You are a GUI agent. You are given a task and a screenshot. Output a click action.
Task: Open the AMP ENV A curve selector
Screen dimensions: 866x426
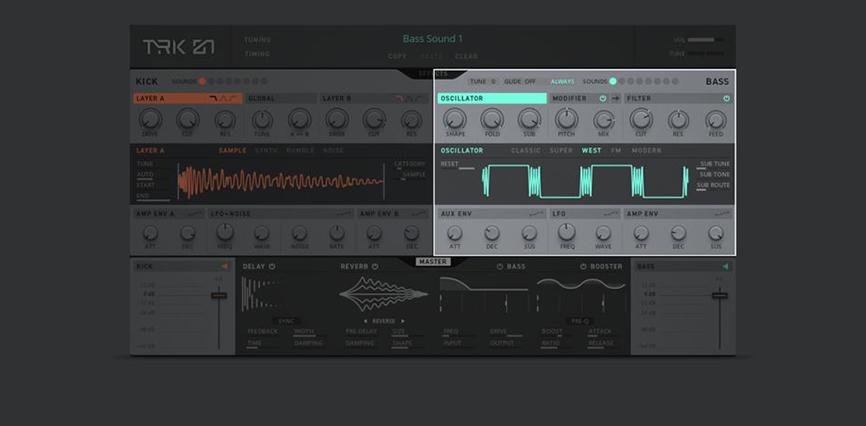[194, 214]
